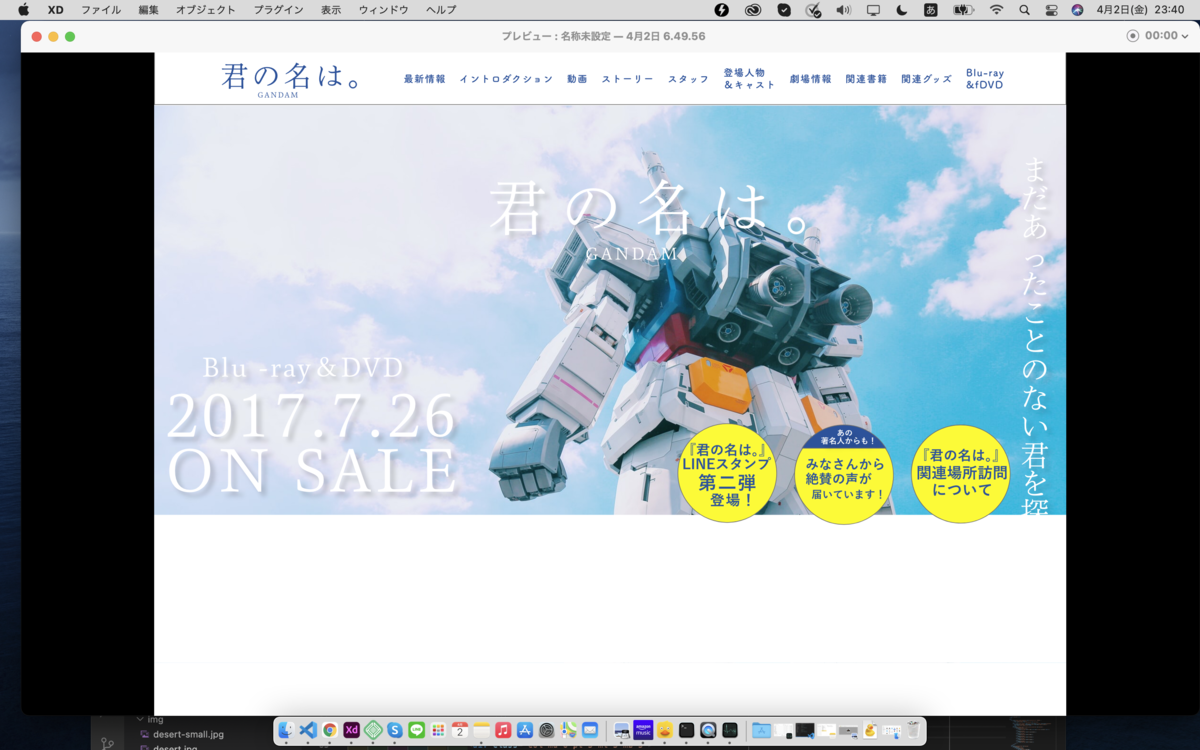This screenshot has width=1200, height=750.
Task: Switch Japanese input source あ icon
Action: (x=930, y=9)
